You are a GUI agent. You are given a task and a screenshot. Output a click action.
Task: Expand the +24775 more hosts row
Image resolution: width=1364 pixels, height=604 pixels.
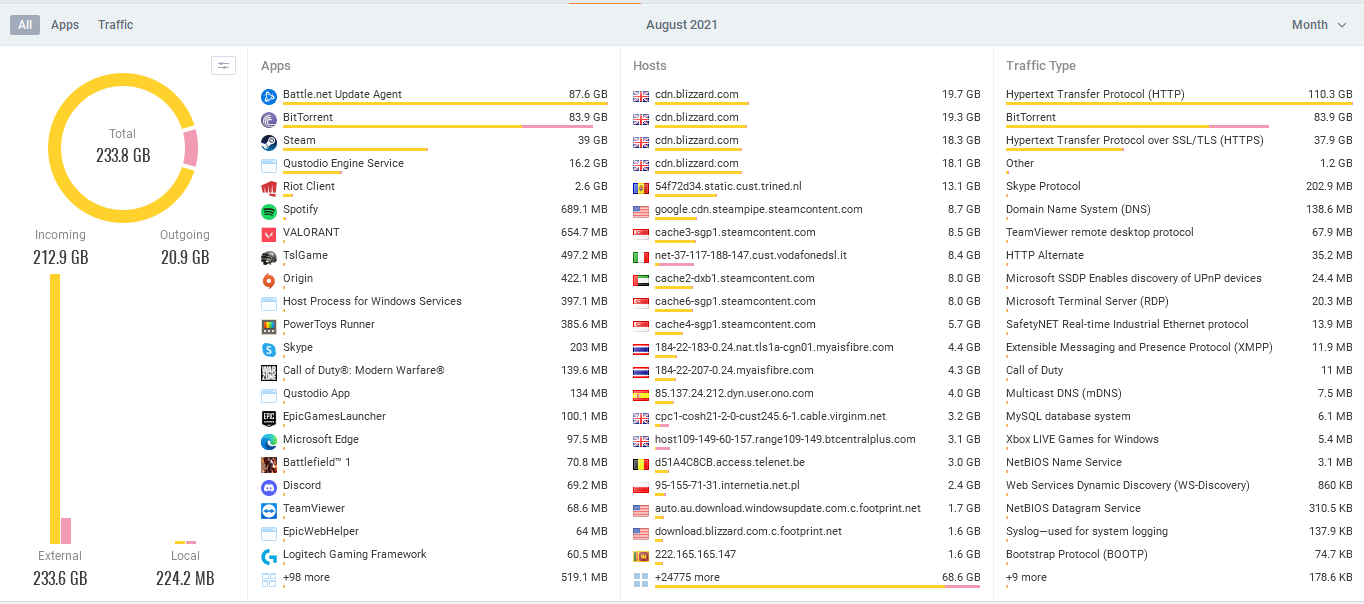click(806, 578)
